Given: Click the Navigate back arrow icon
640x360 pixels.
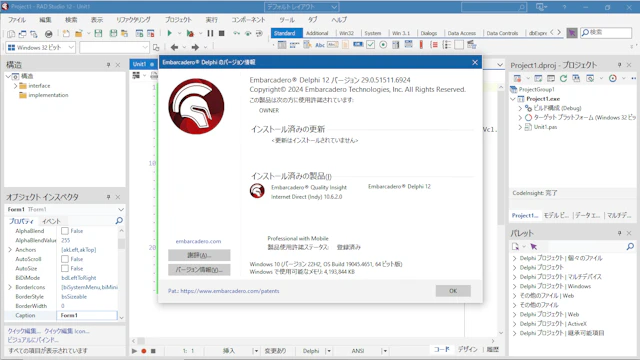Looking at the screenshot, I should coord(174,47).
